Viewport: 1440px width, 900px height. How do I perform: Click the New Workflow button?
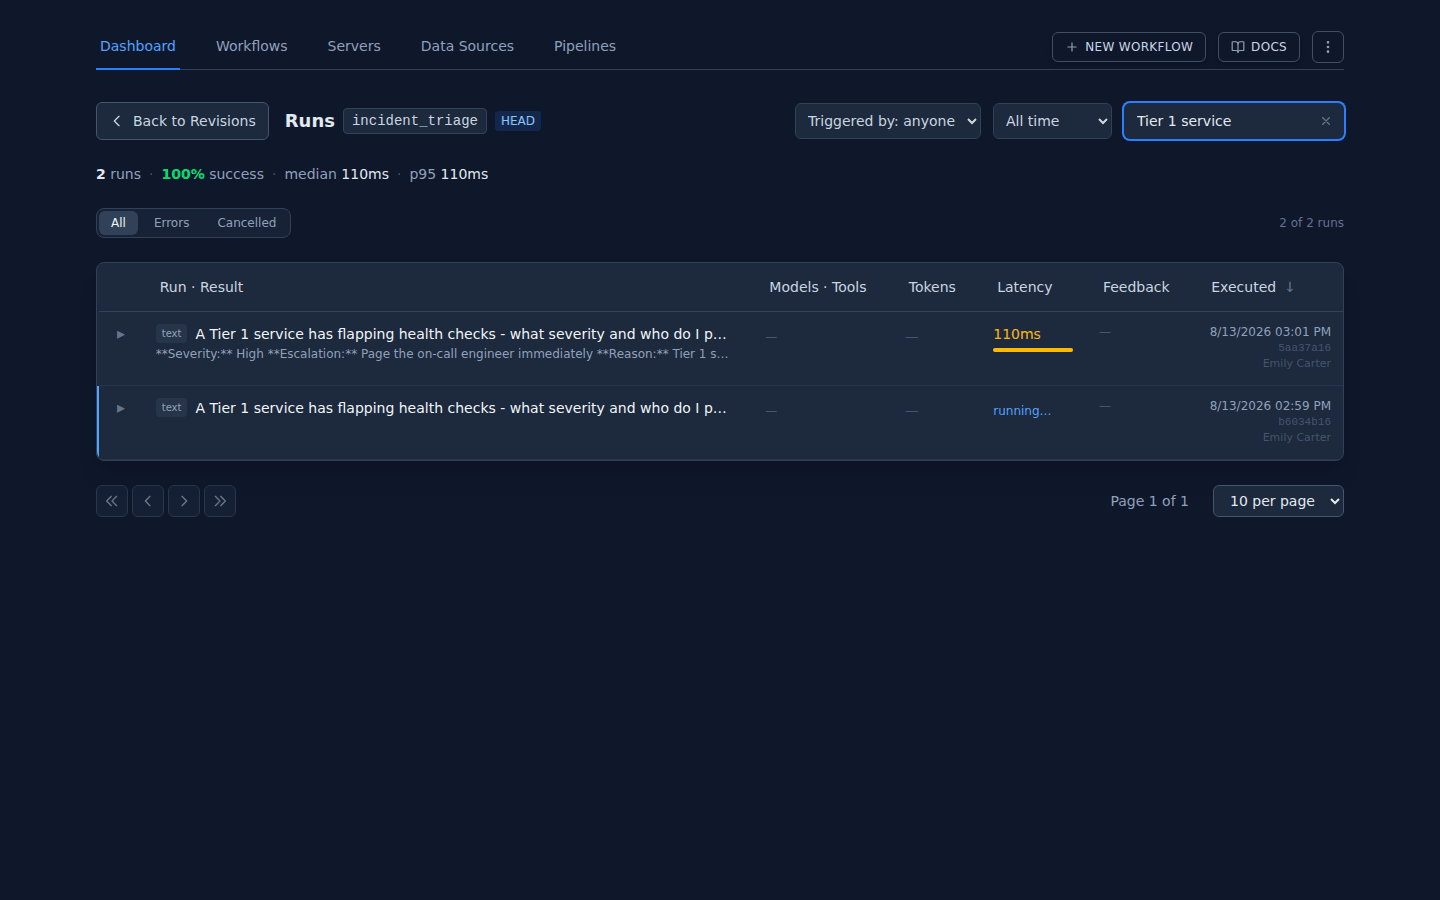click(x=1128, y=47)
